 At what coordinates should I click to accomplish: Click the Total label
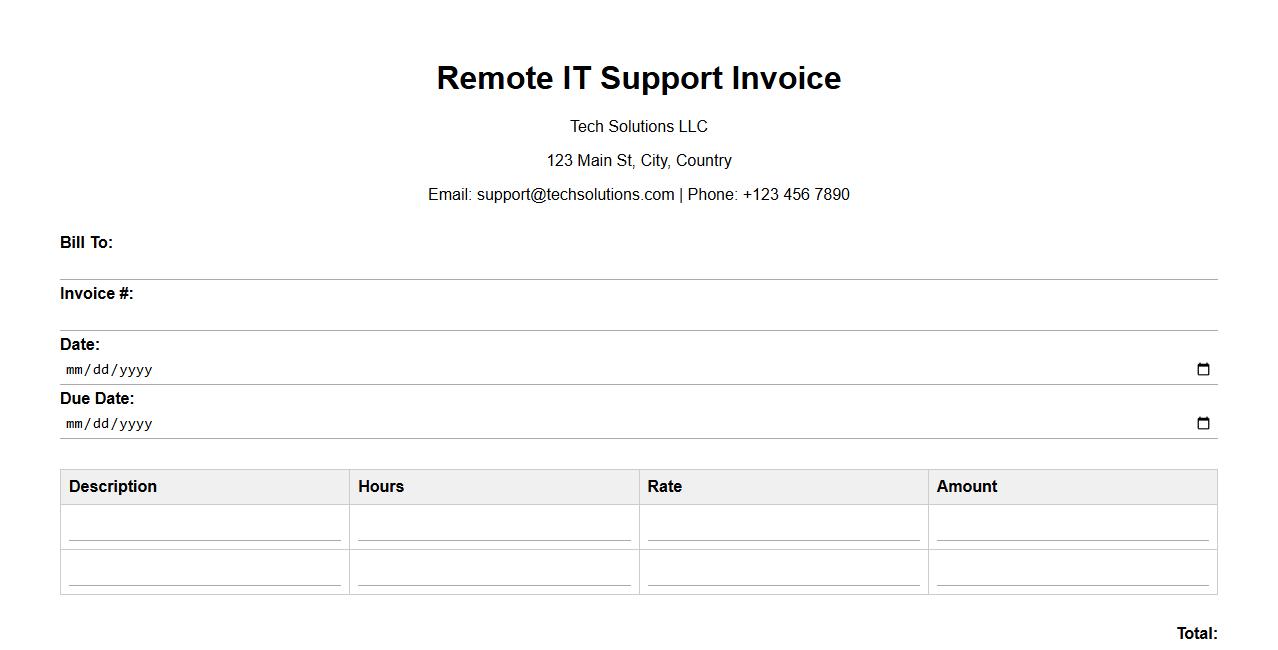(x=1196, y=634)
